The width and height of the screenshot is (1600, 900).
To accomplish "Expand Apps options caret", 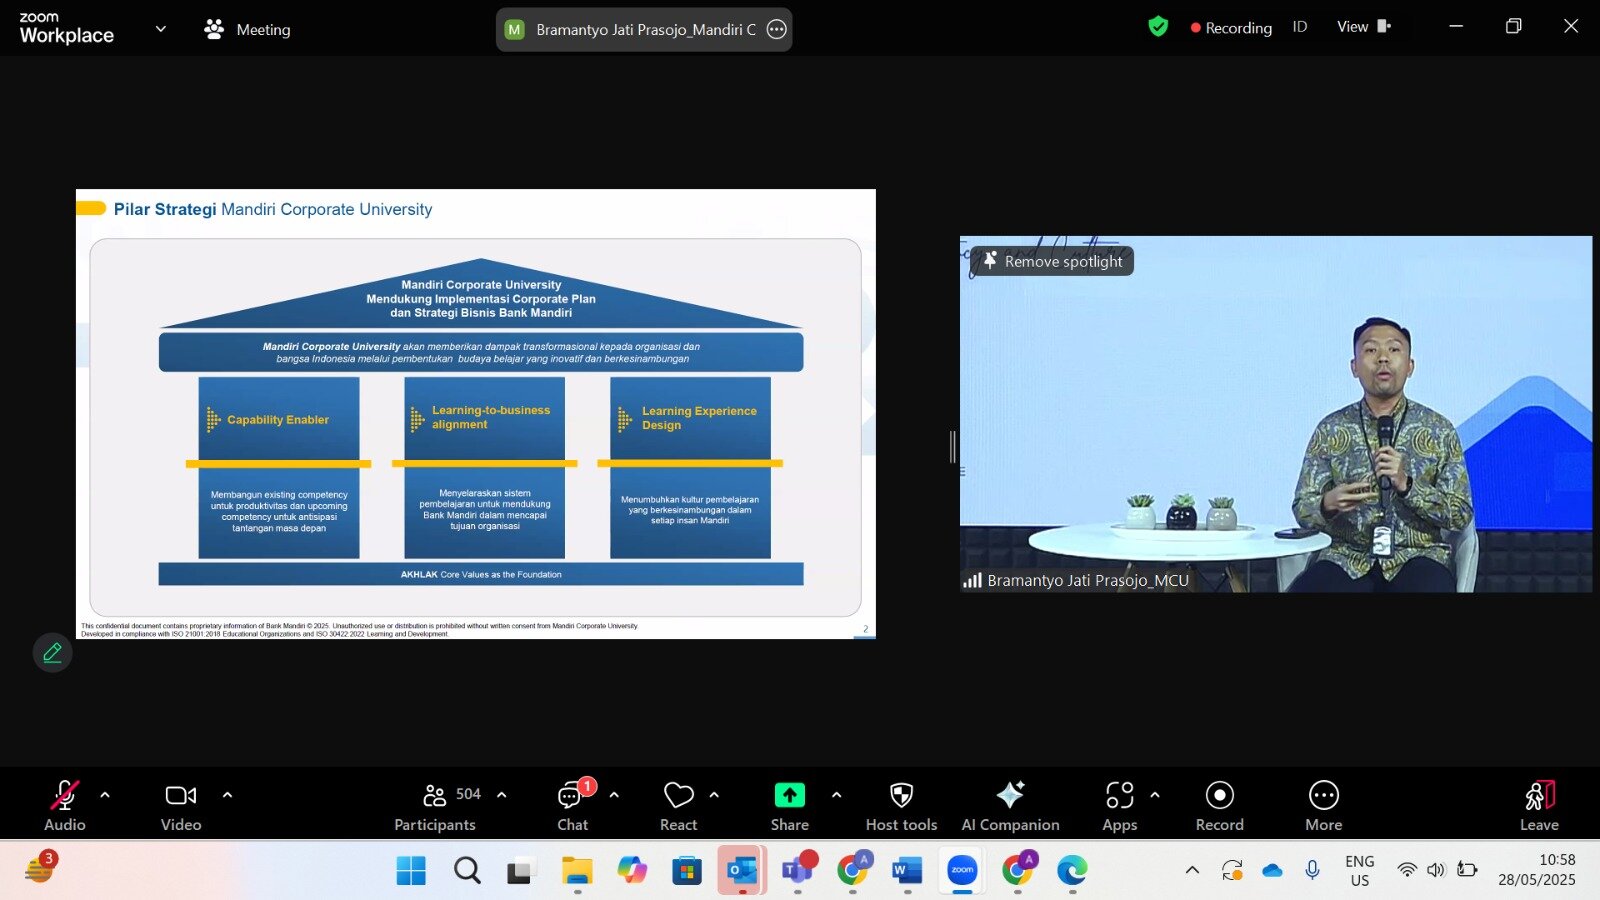I will point(1155,795).
